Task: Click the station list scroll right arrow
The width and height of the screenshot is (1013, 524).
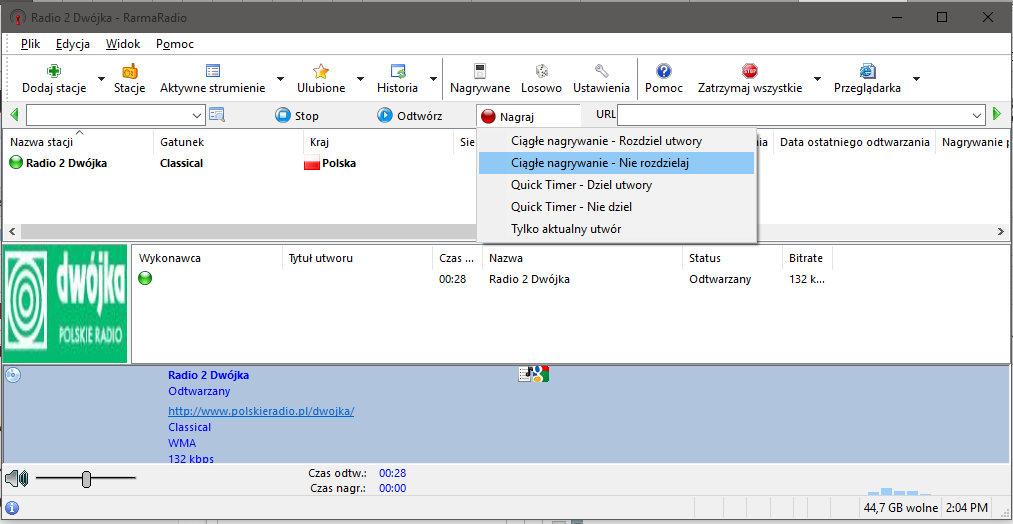Action: 1001,231
